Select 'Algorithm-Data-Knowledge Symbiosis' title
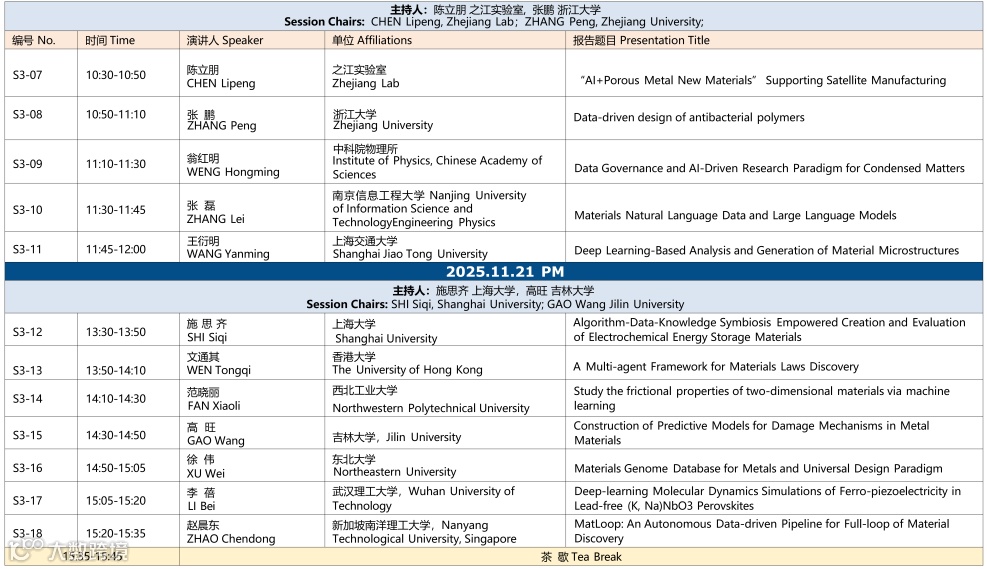 click(769, 330)
